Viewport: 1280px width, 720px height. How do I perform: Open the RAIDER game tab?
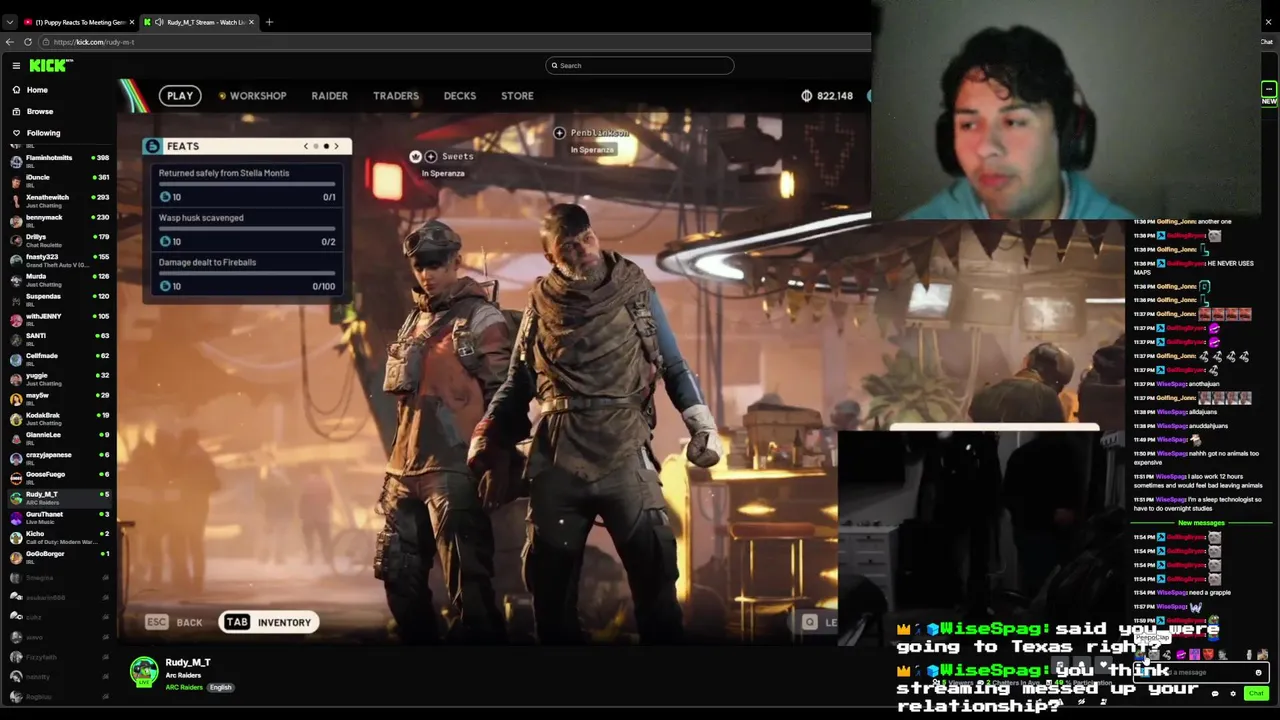329,96
